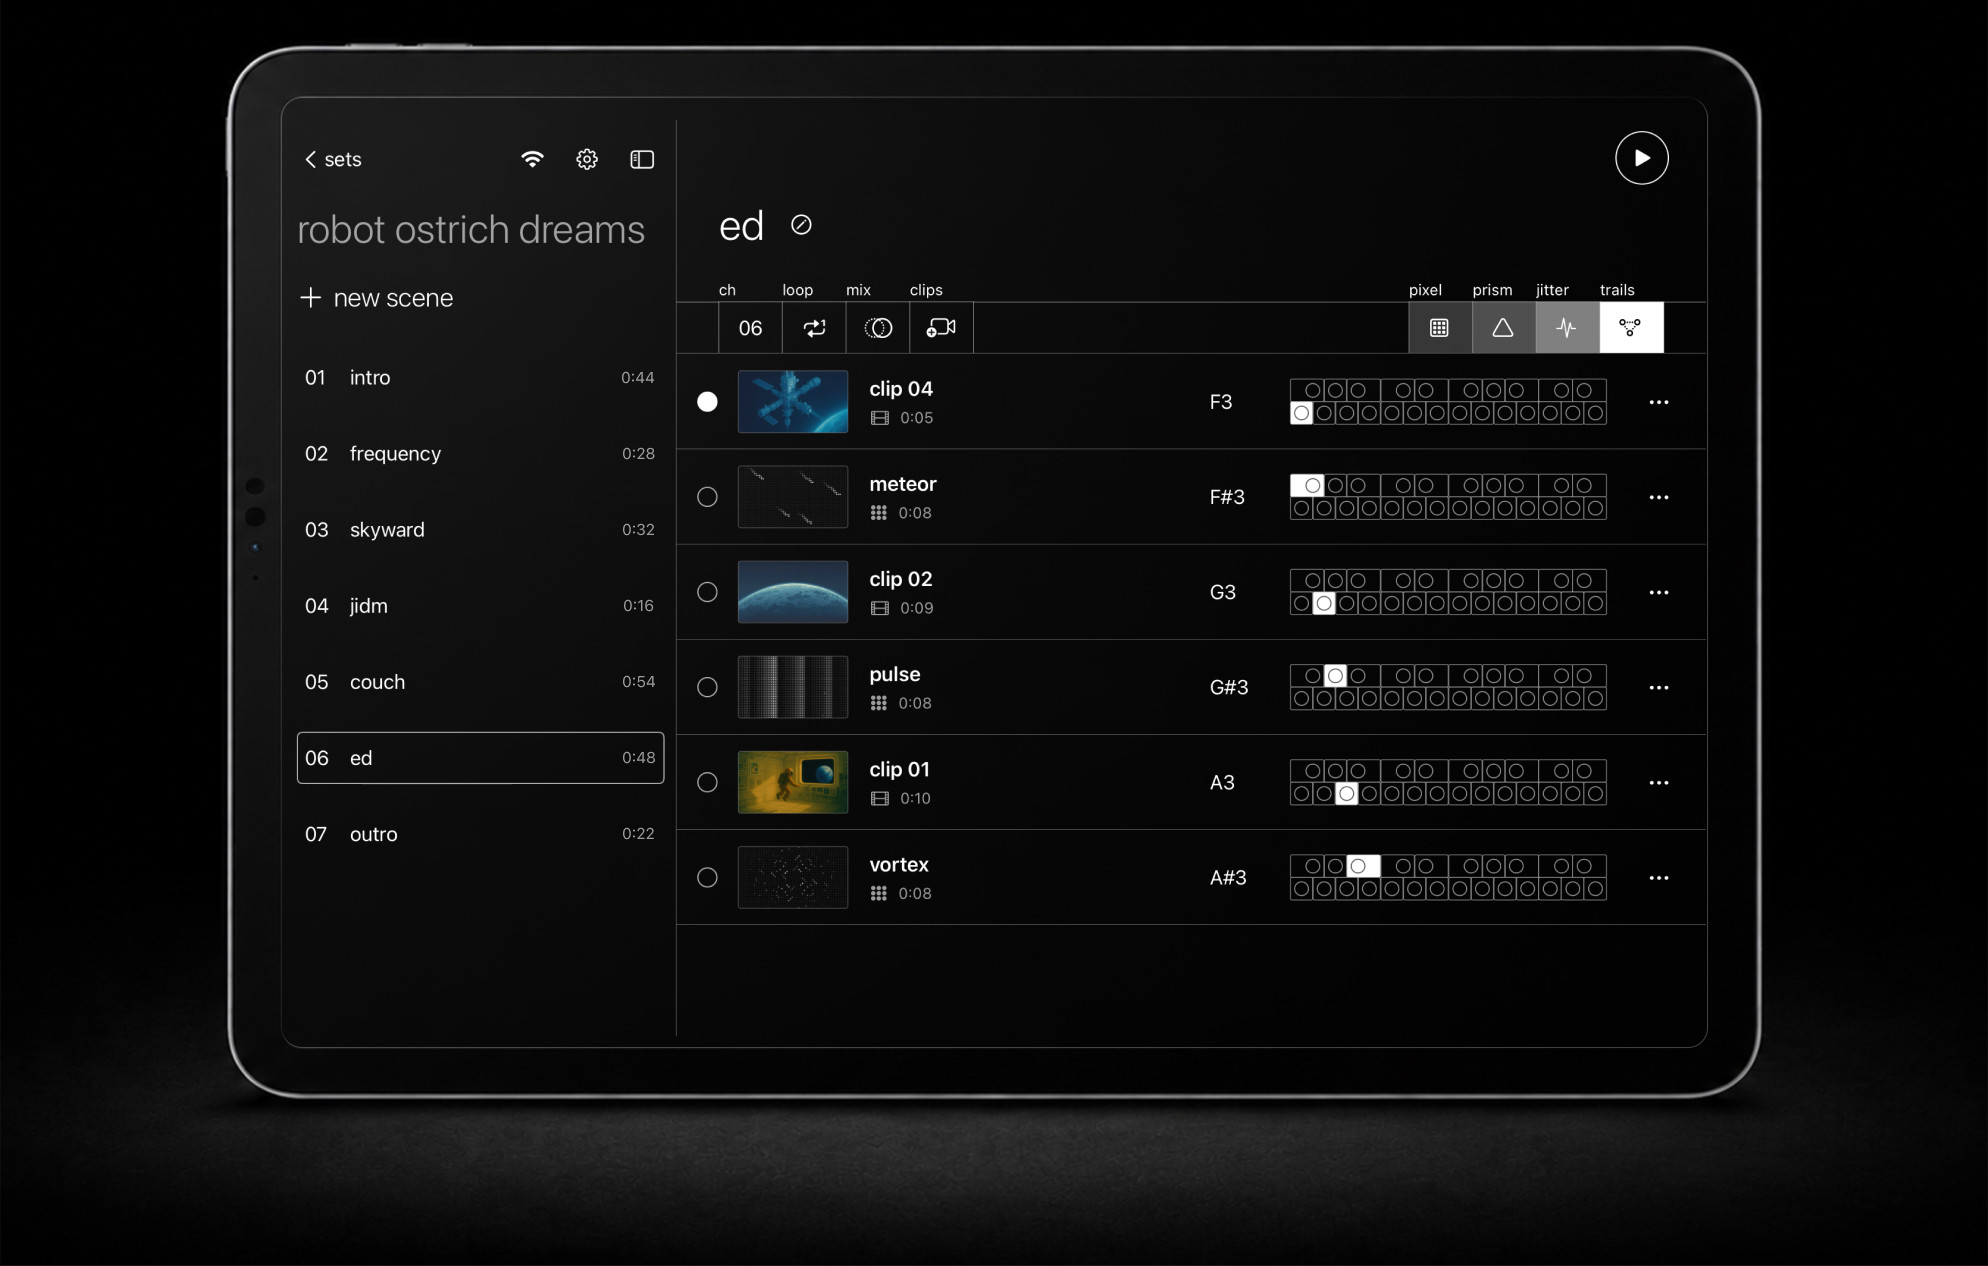This screenshot has width=1988, height=1266.
Task: Select scene 04 jidm
Action: tap(480, 605)
